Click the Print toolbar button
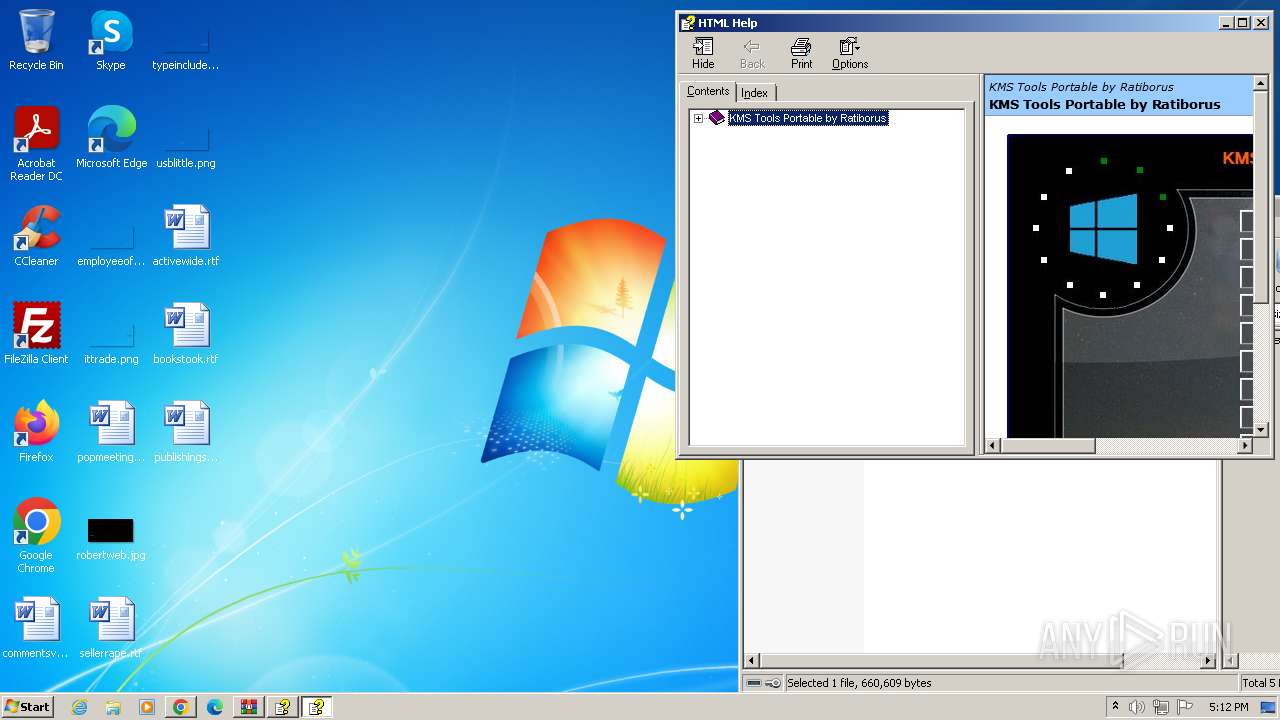This screenshot has height=720, width=1280. coord(801,54)
